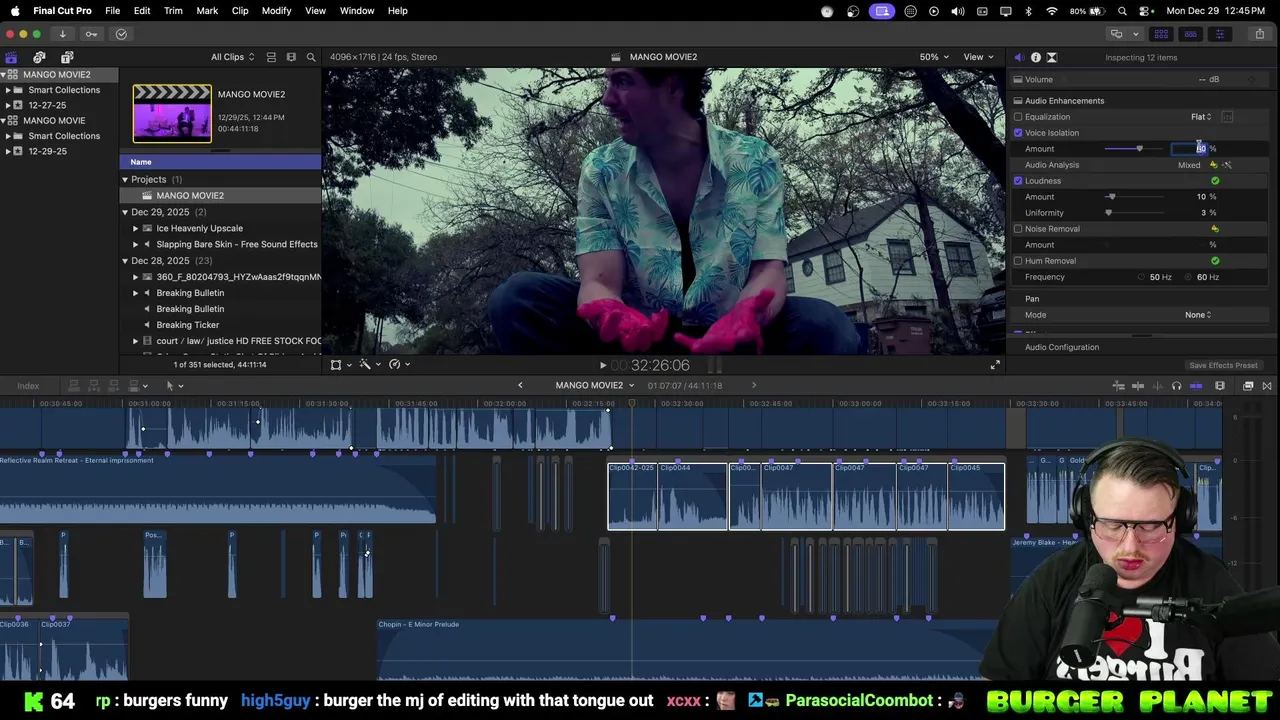
Task: Show the Audio inspector speaker icon
Action: point(1018,57)
